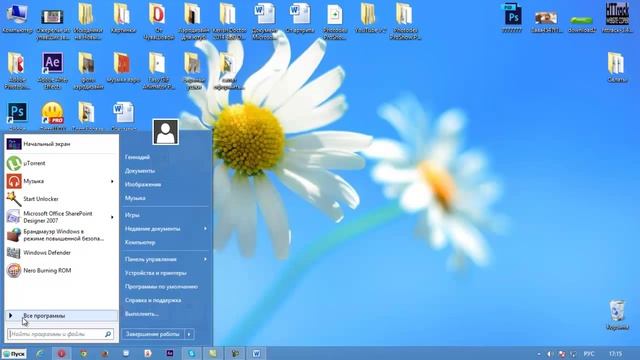
Task: Open Игры in the Start menu
Action: pos(132,215)
